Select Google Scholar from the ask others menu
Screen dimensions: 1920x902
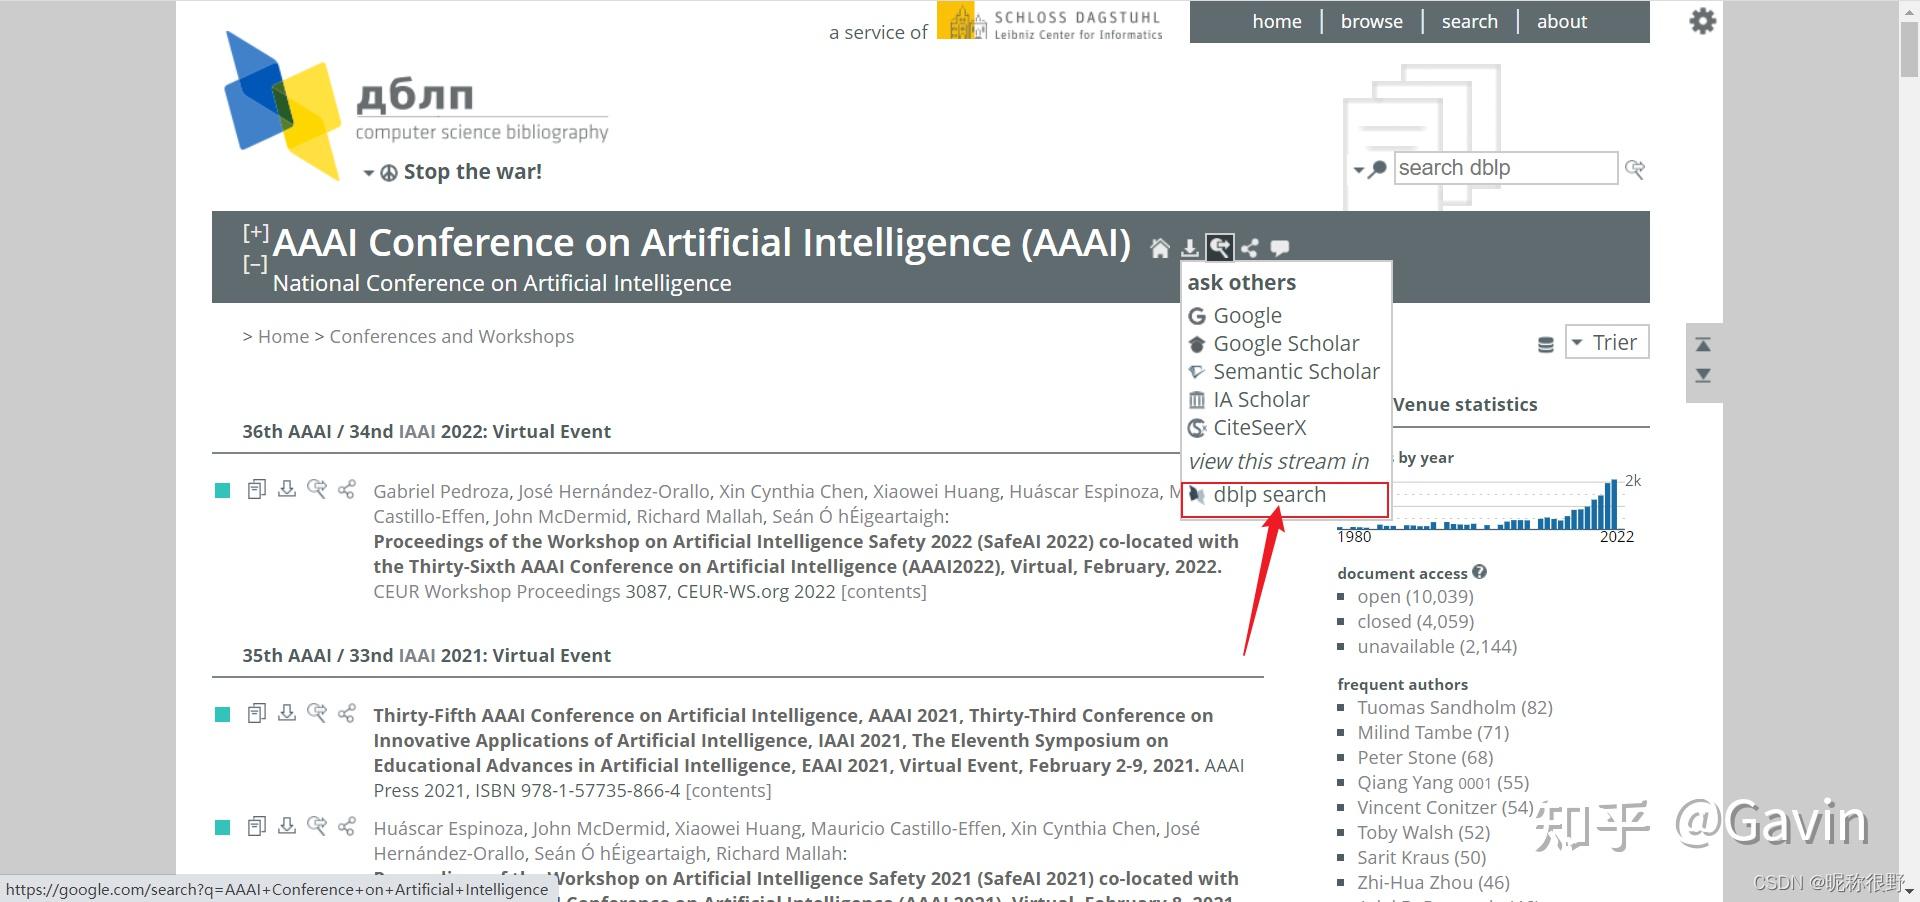pyautogui.click(x=1286, y=343)
